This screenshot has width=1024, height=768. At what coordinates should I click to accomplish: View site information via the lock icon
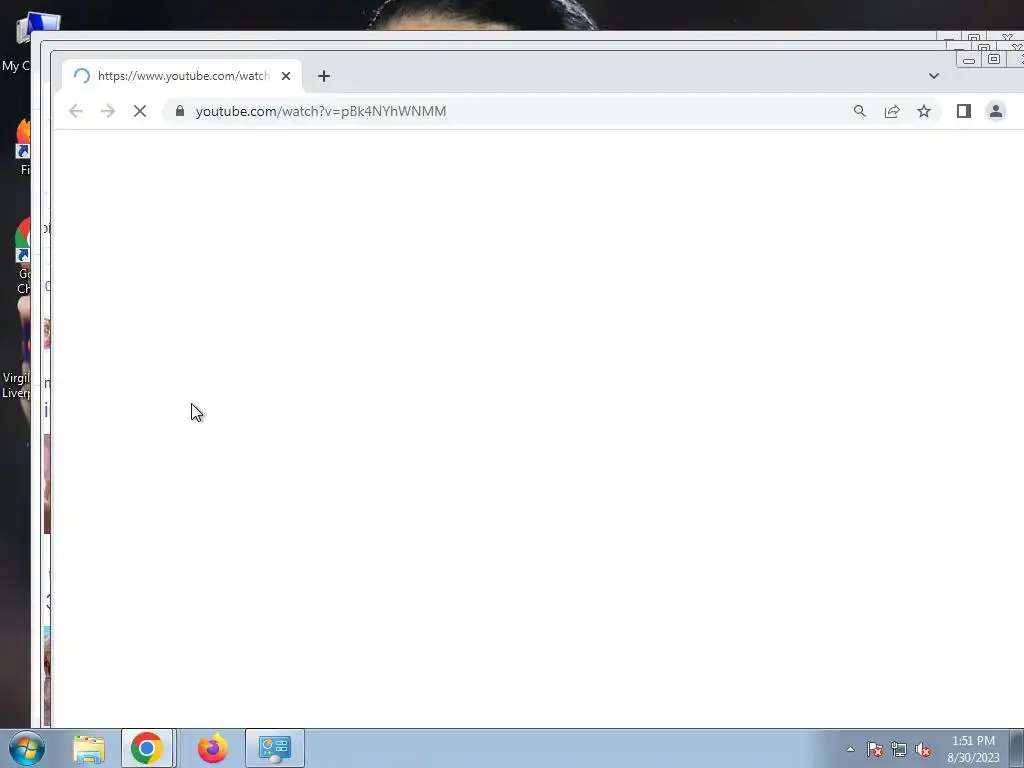[x=180, y=111]
